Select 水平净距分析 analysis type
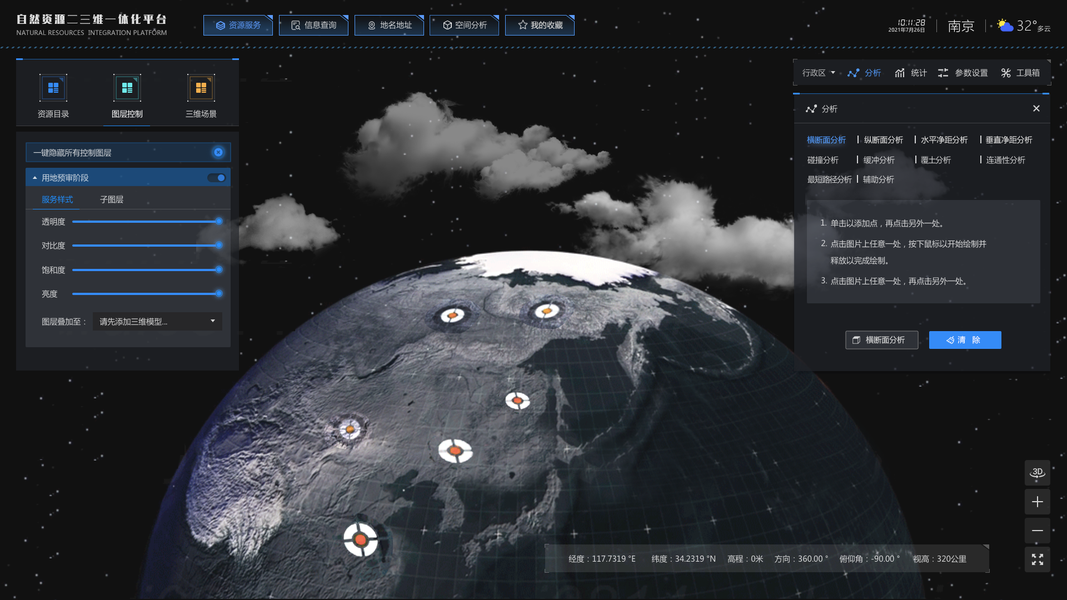This screenshot has width=1067, height=600. [944, 139]
